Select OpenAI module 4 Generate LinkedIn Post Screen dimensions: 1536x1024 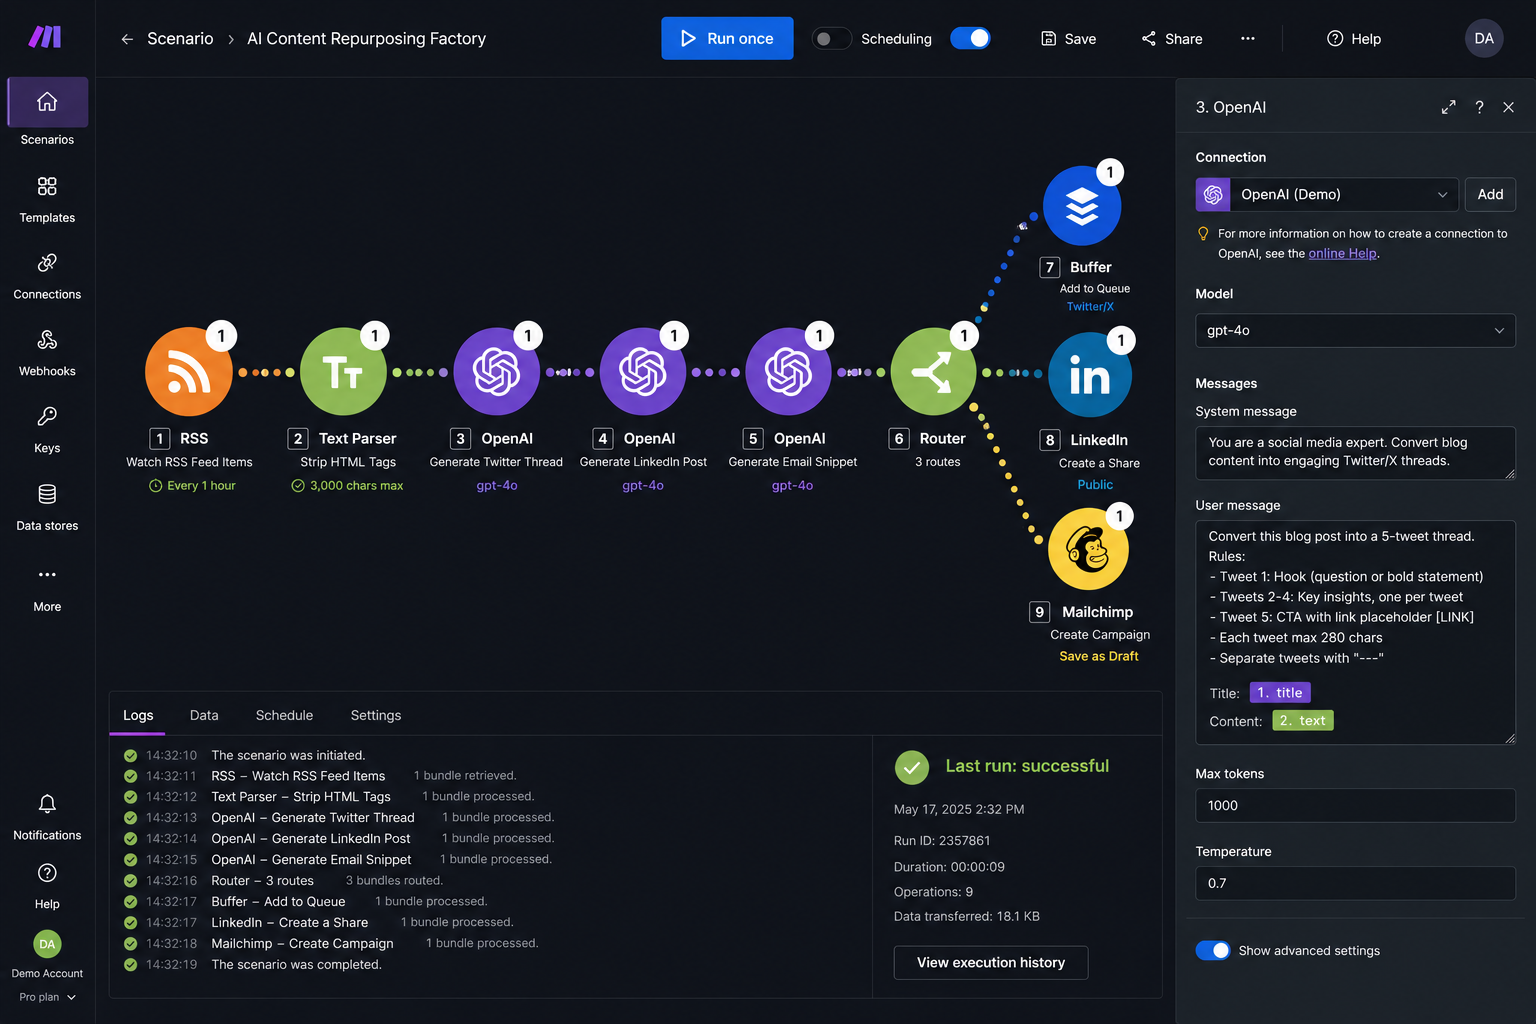click(x=643, y=372)
